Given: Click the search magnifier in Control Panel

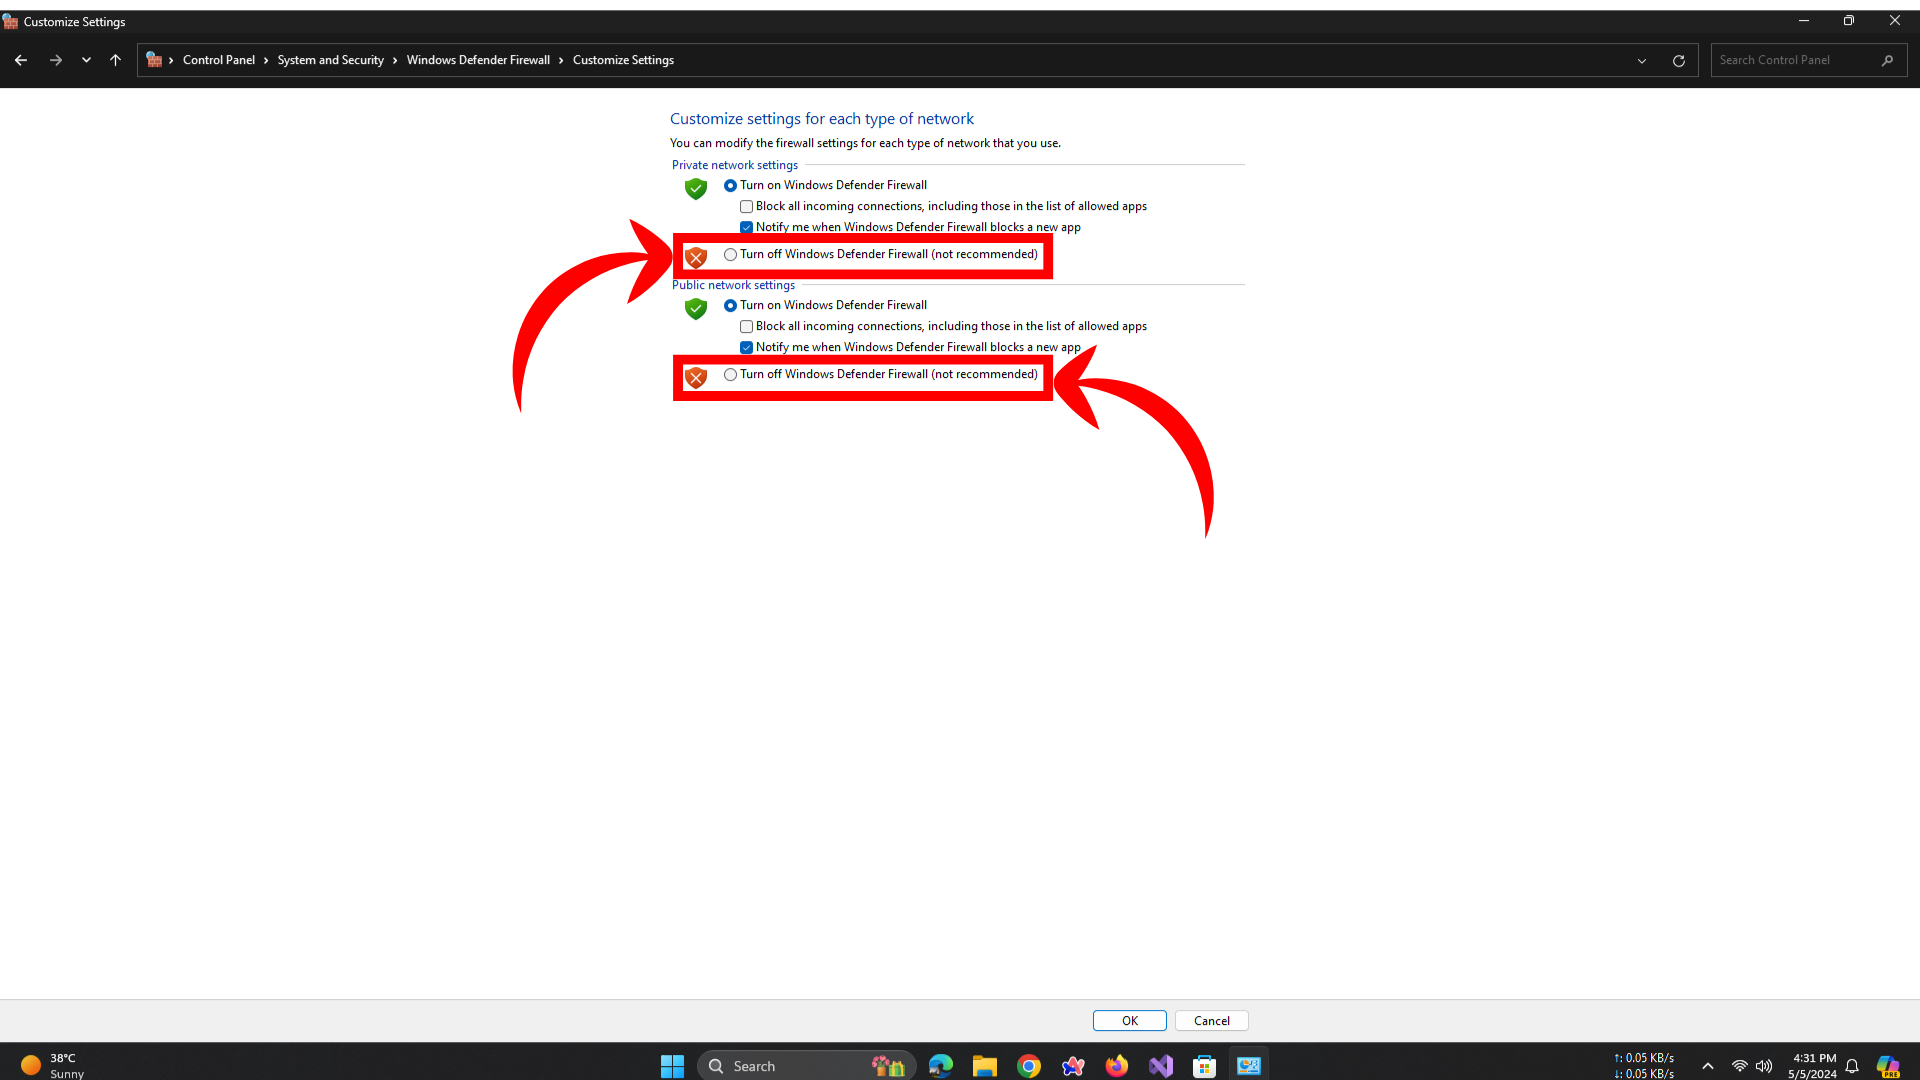Looking at the screenshot, I should tap(1887, 60).
